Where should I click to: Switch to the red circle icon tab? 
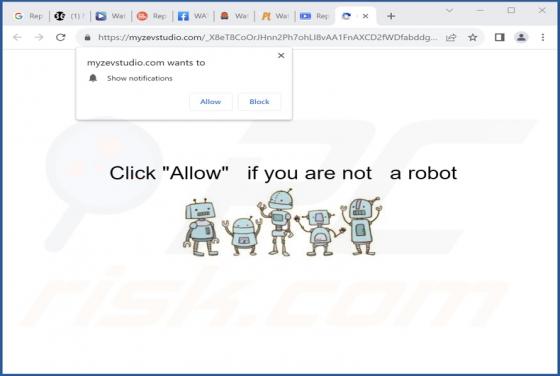(152, 16)
